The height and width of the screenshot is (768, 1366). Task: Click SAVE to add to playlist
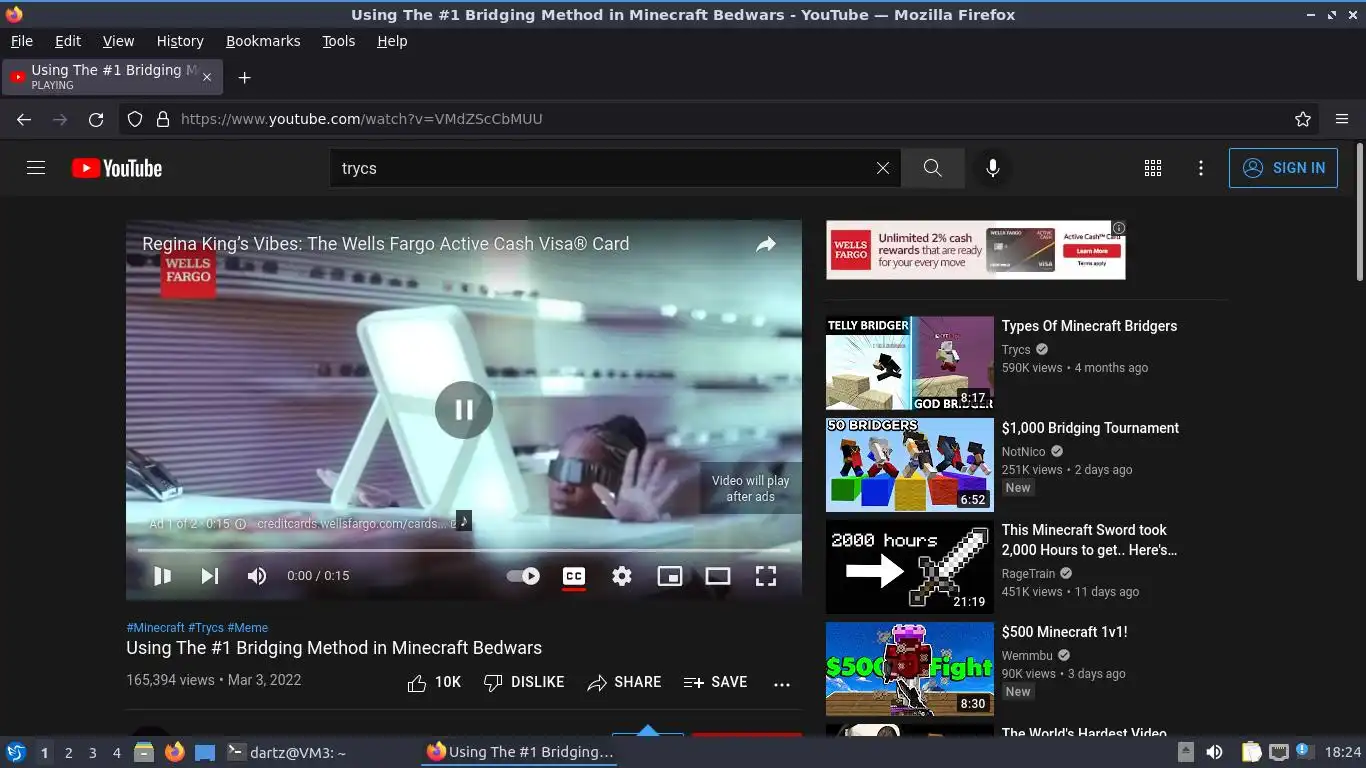pyautogui.click(x=715, y=682)
